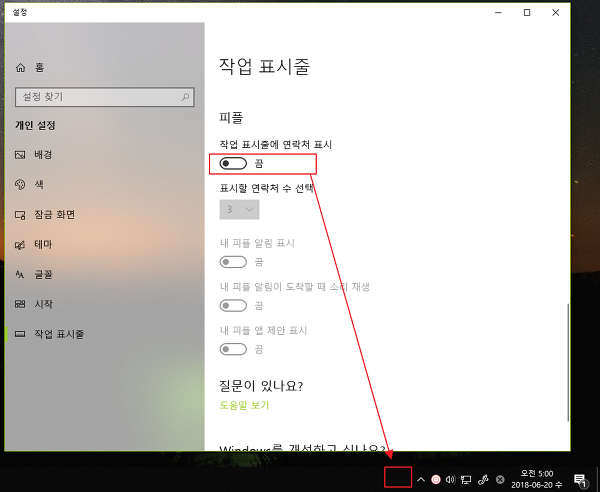This screenshot has height=492, width=600.
Task: Click the search magnifier in 설정 찾기
Action: coord(185,97)
